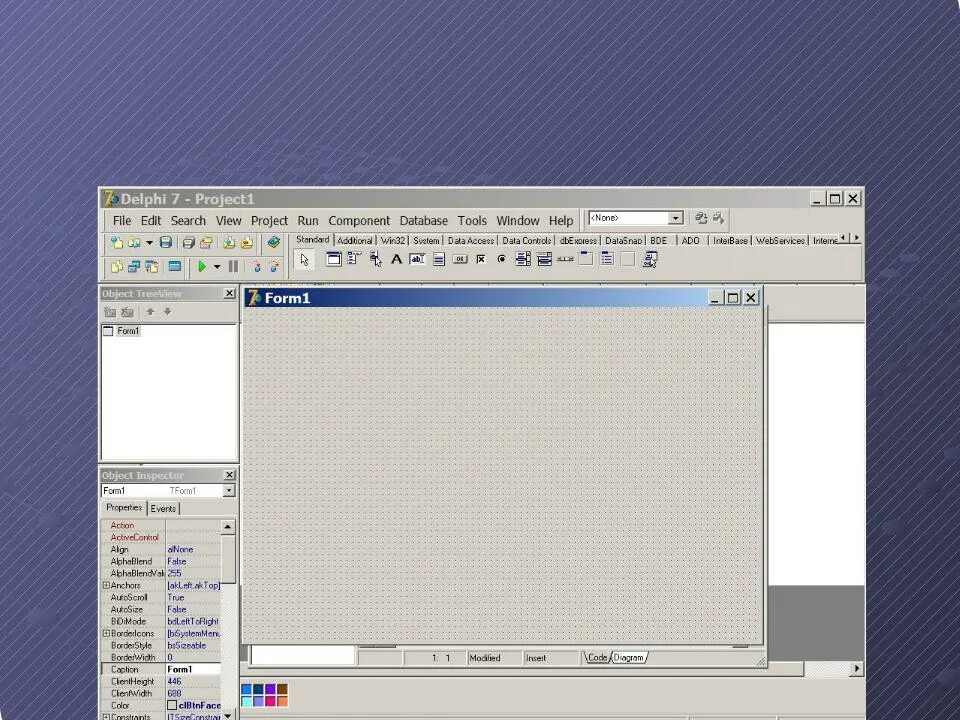Click the Open Project toolbar icon

click(x=206, y=242)
